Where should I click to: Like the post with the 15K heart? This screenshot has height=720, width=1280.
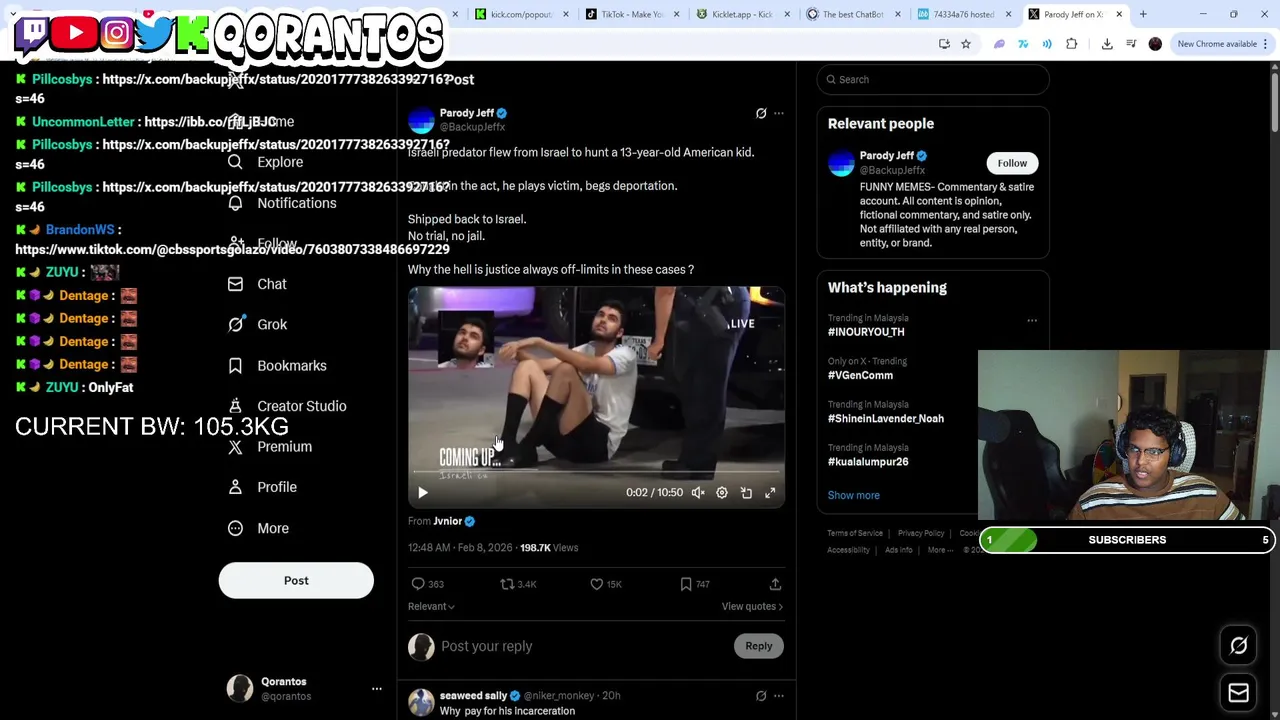(605, 584)
